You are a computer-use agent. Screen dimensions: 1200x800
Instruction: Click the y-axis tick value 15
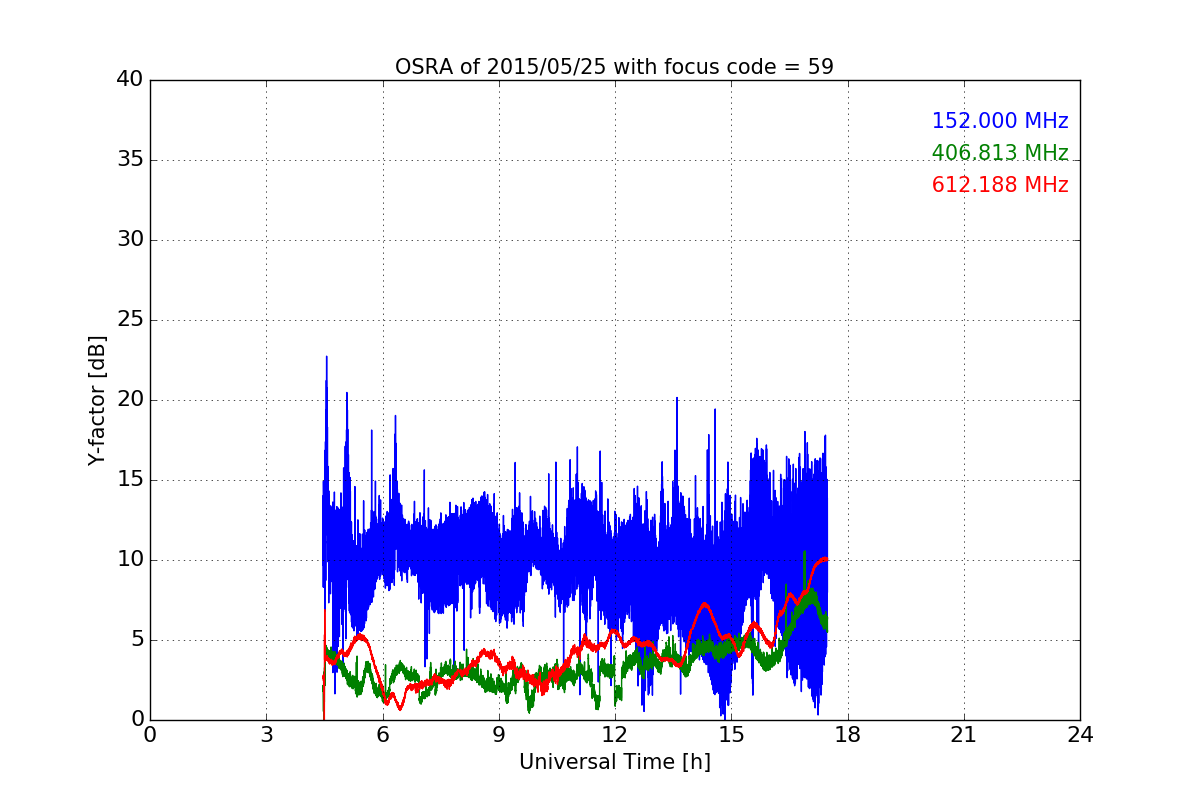pos(130,480)
